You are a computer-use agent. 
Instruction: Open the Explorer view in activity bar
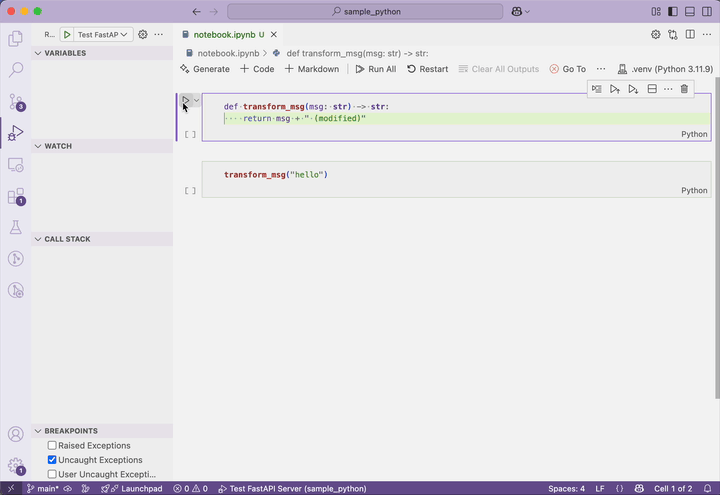(16, 39)
